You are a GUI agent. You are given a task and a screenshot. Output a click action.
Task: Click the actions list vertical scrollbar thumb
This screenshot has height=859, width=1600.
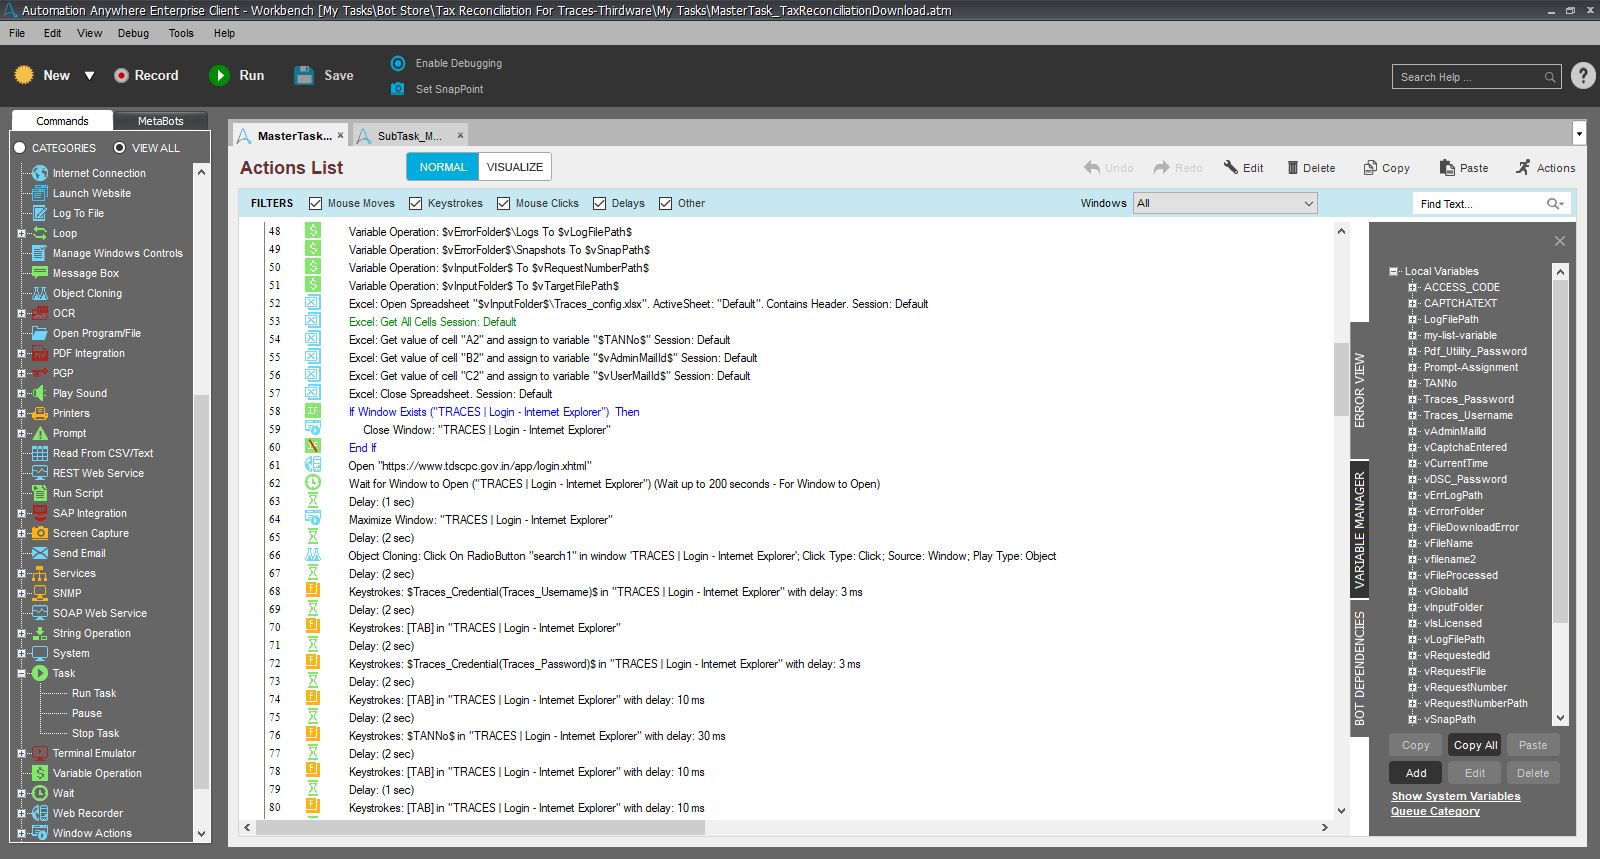tap(1341, 380)
